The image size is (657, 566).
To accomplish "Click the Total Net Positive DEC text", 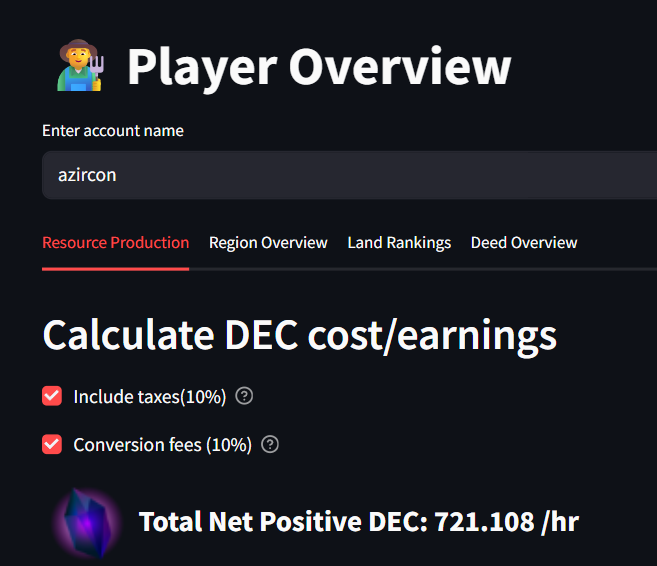I will (283, 522).
